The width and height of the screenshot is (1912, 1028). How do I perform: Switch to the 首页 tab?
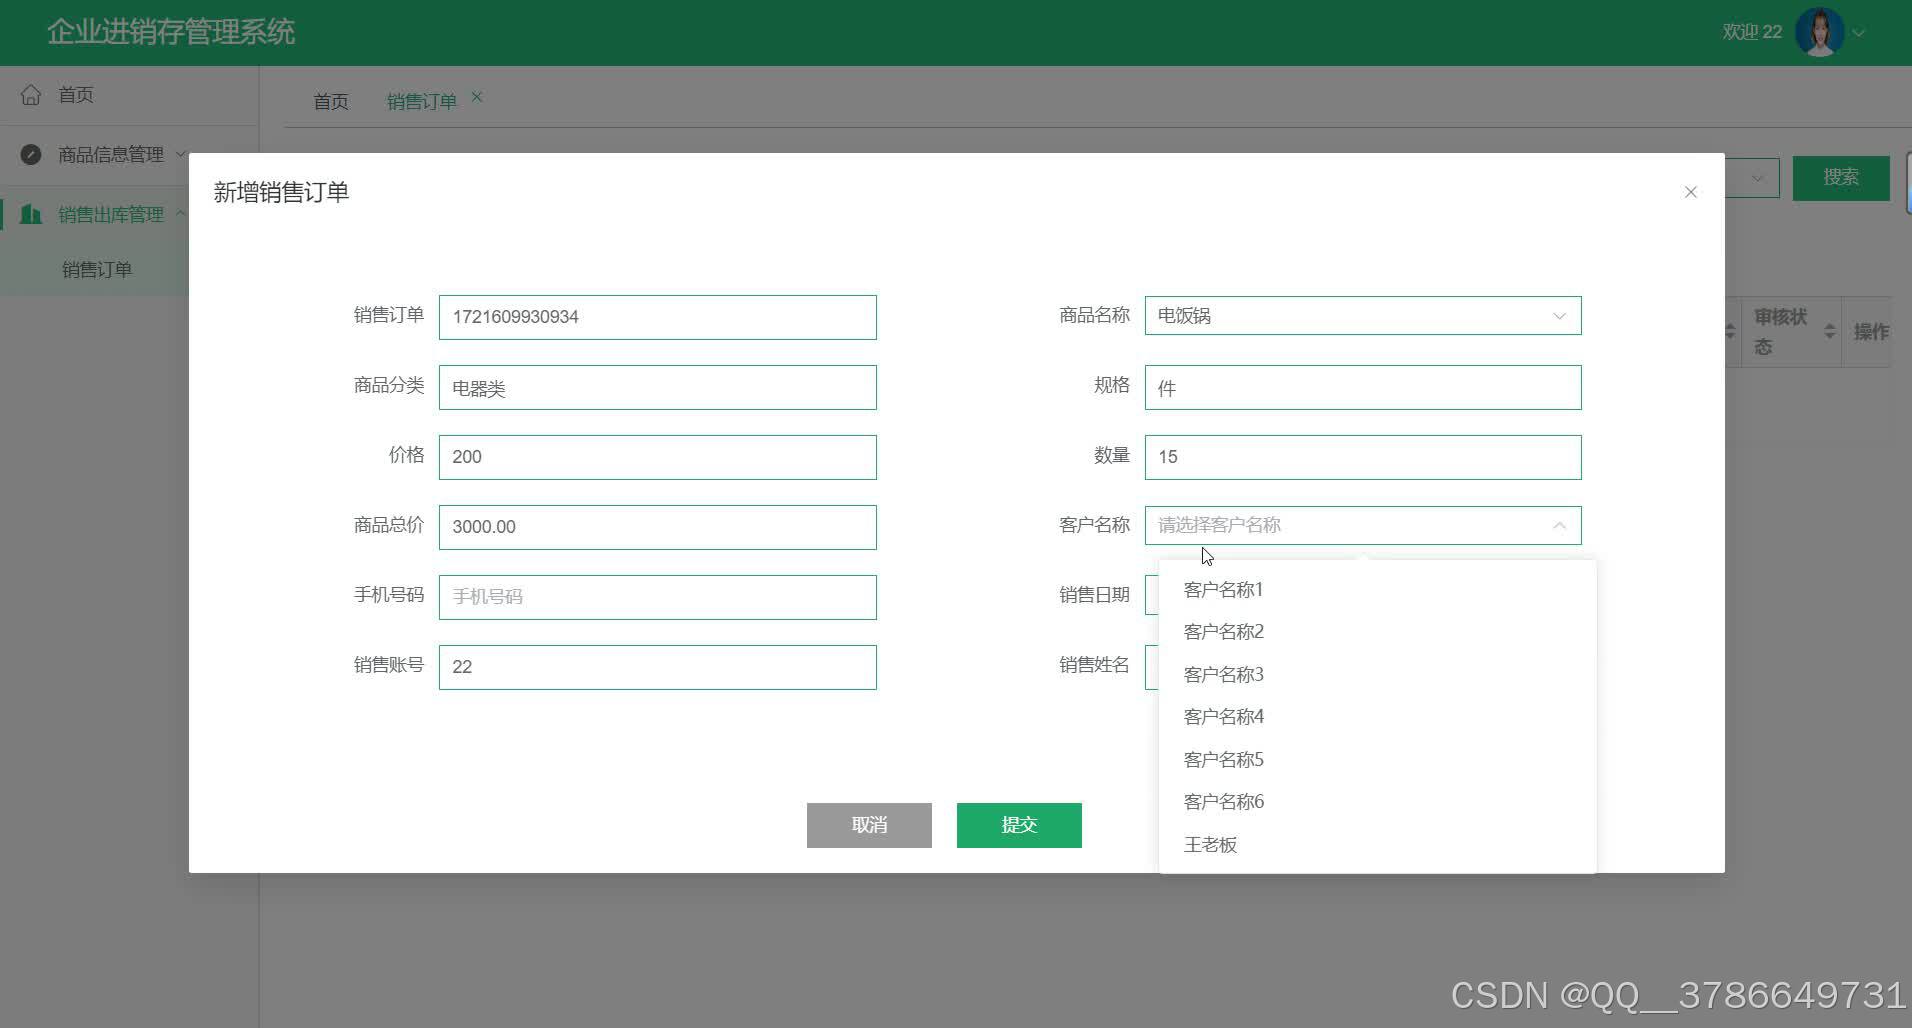[x=331, y=101]
